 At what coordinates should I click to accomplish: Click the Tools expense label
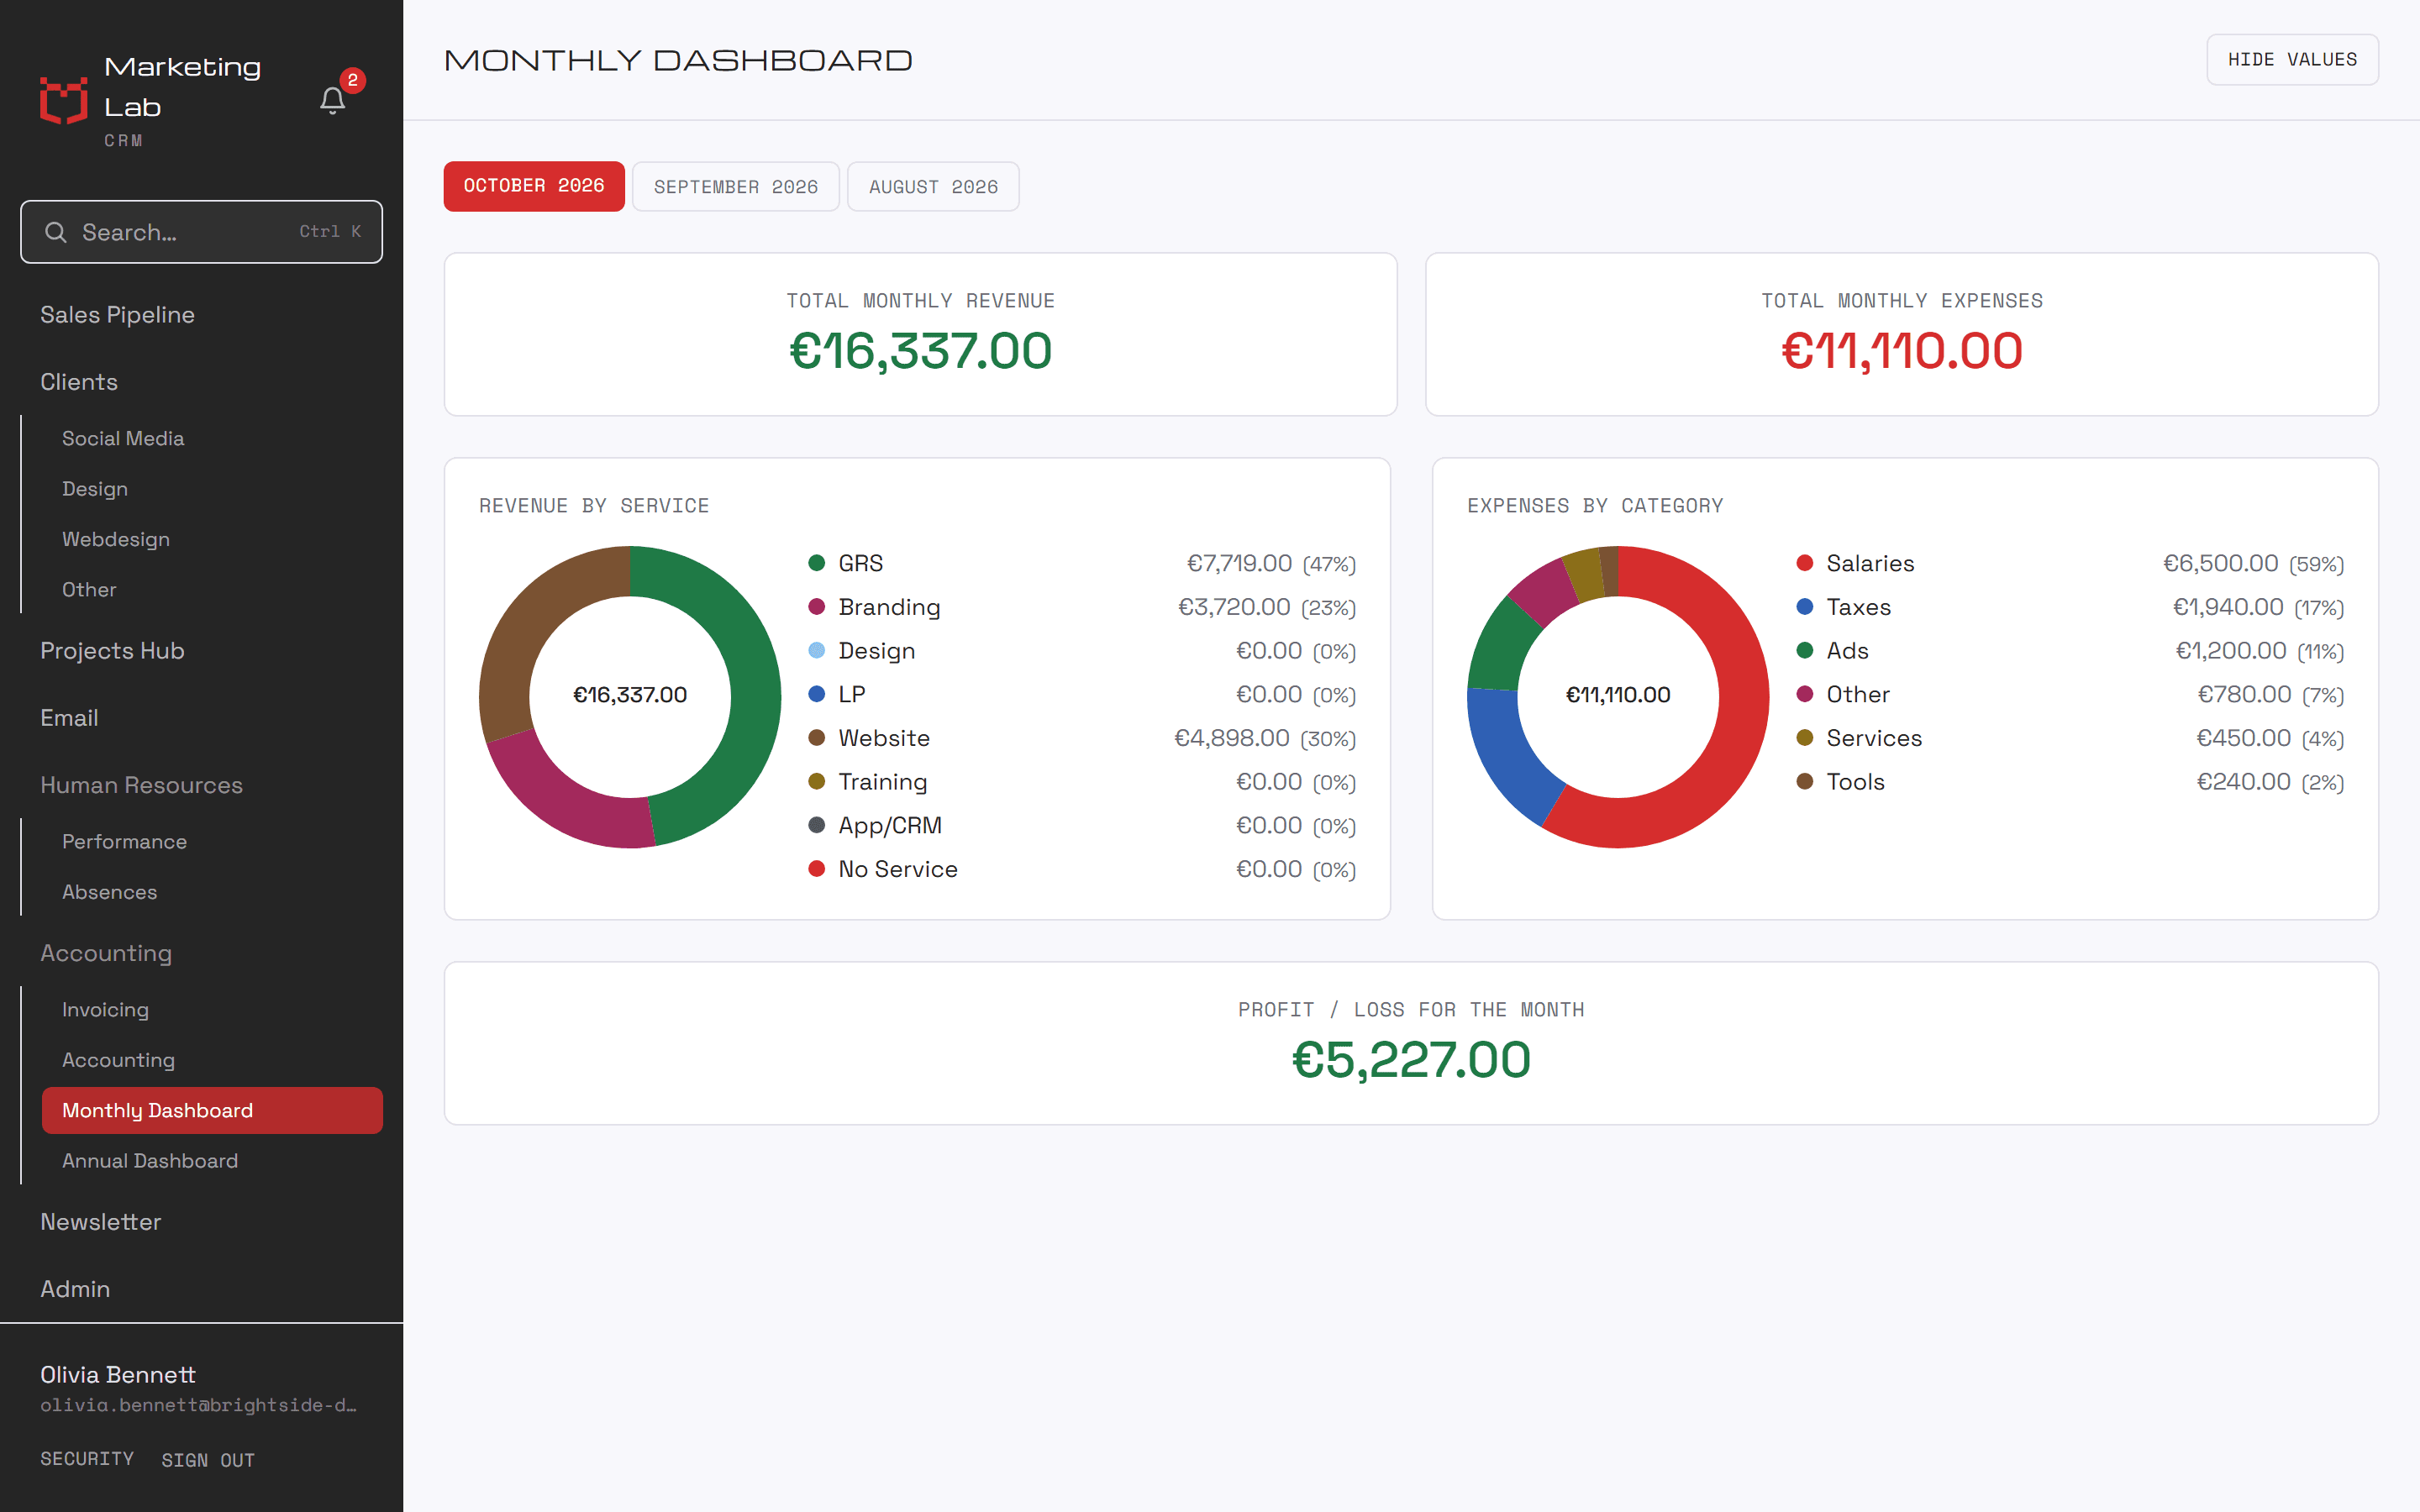tap(1855, 782)
